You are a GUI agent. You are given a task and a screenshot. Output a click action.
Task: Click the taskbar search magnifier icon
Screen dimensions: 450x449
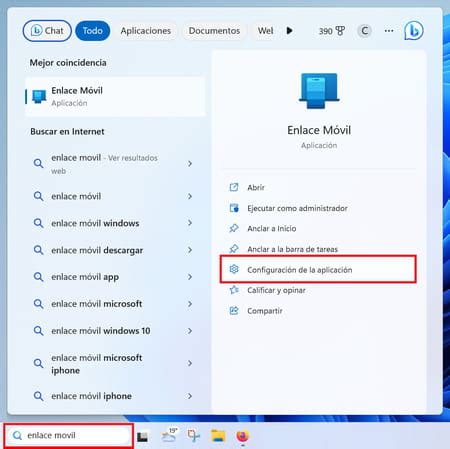click(17, 435)
